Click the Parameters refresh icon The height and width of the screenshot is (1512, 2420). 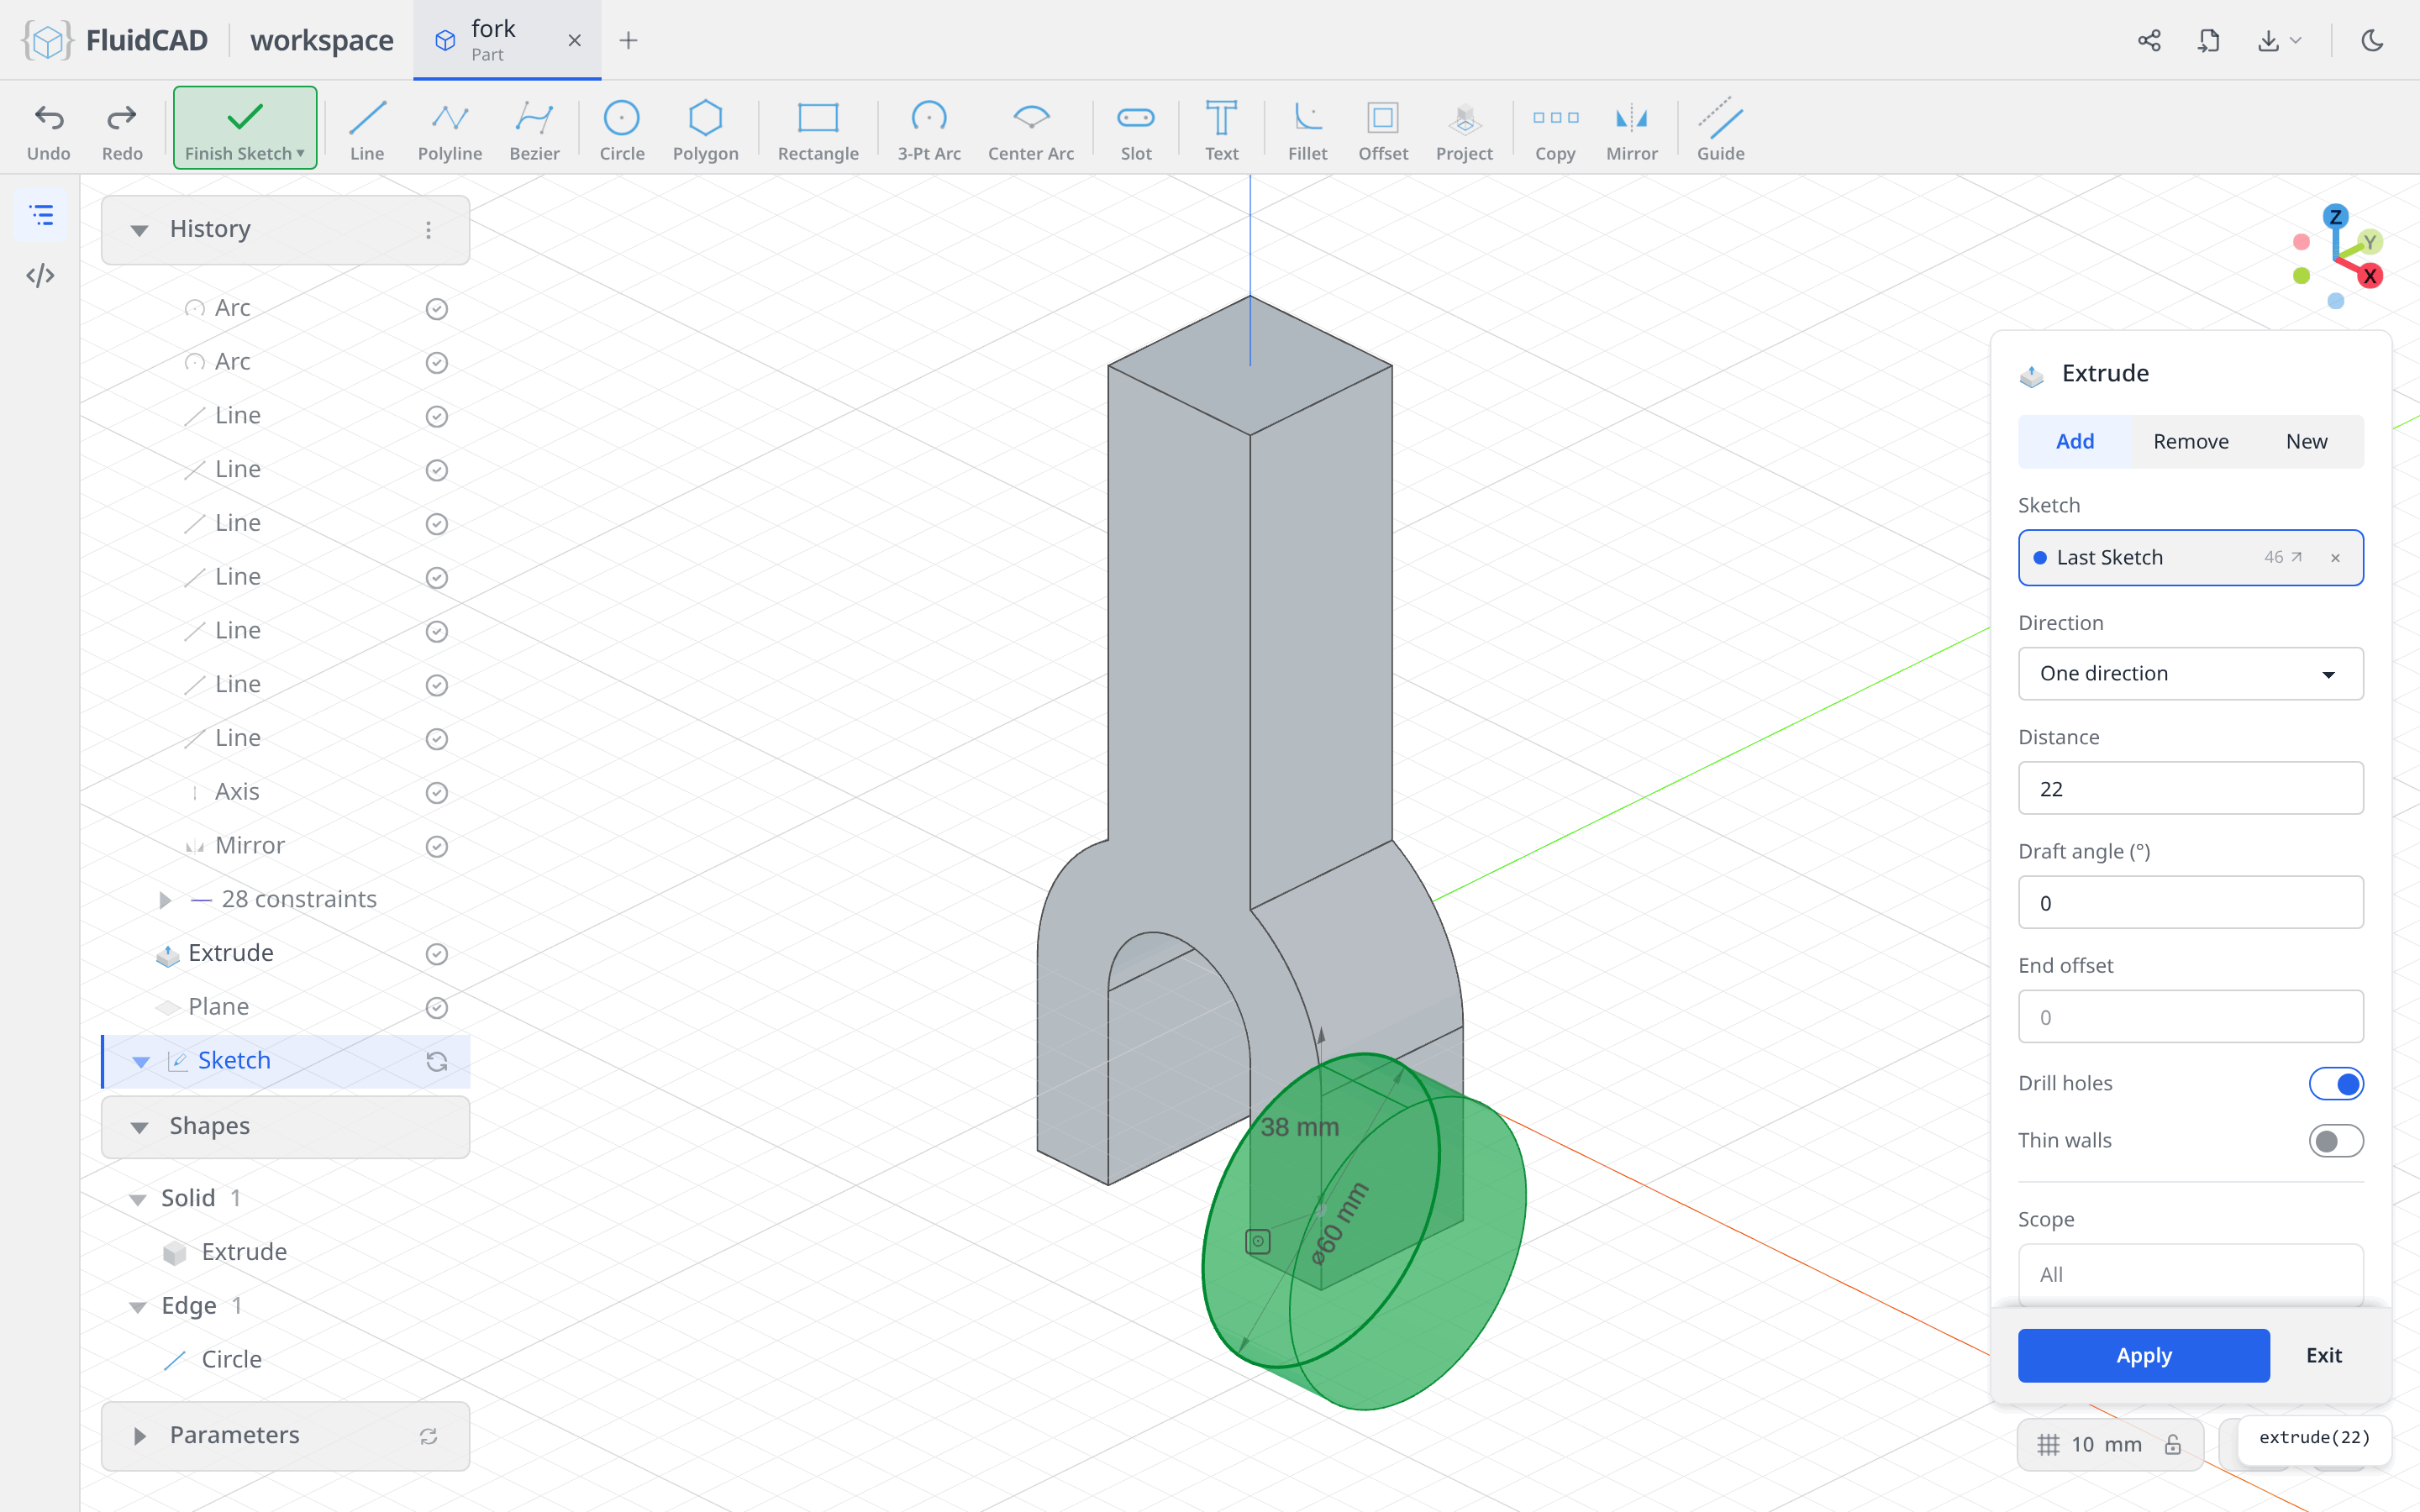click(428, 1436)
